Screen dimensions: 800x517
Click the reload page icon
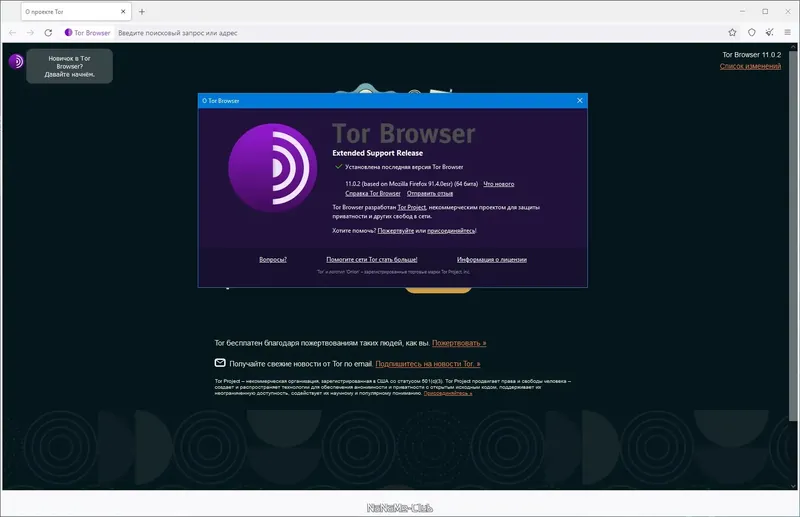[48, 33]
